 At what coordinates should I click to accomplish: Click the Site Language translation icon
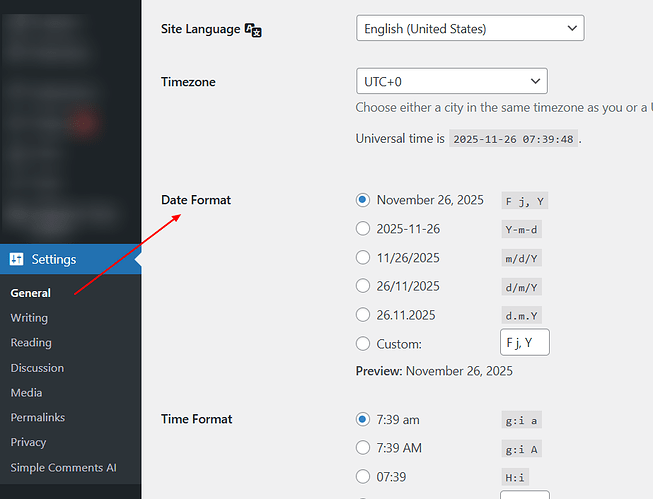[253, 30]
